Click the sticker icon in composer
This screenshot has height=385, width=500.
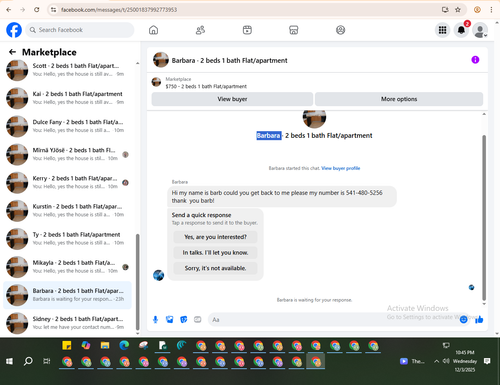point(184,320)
